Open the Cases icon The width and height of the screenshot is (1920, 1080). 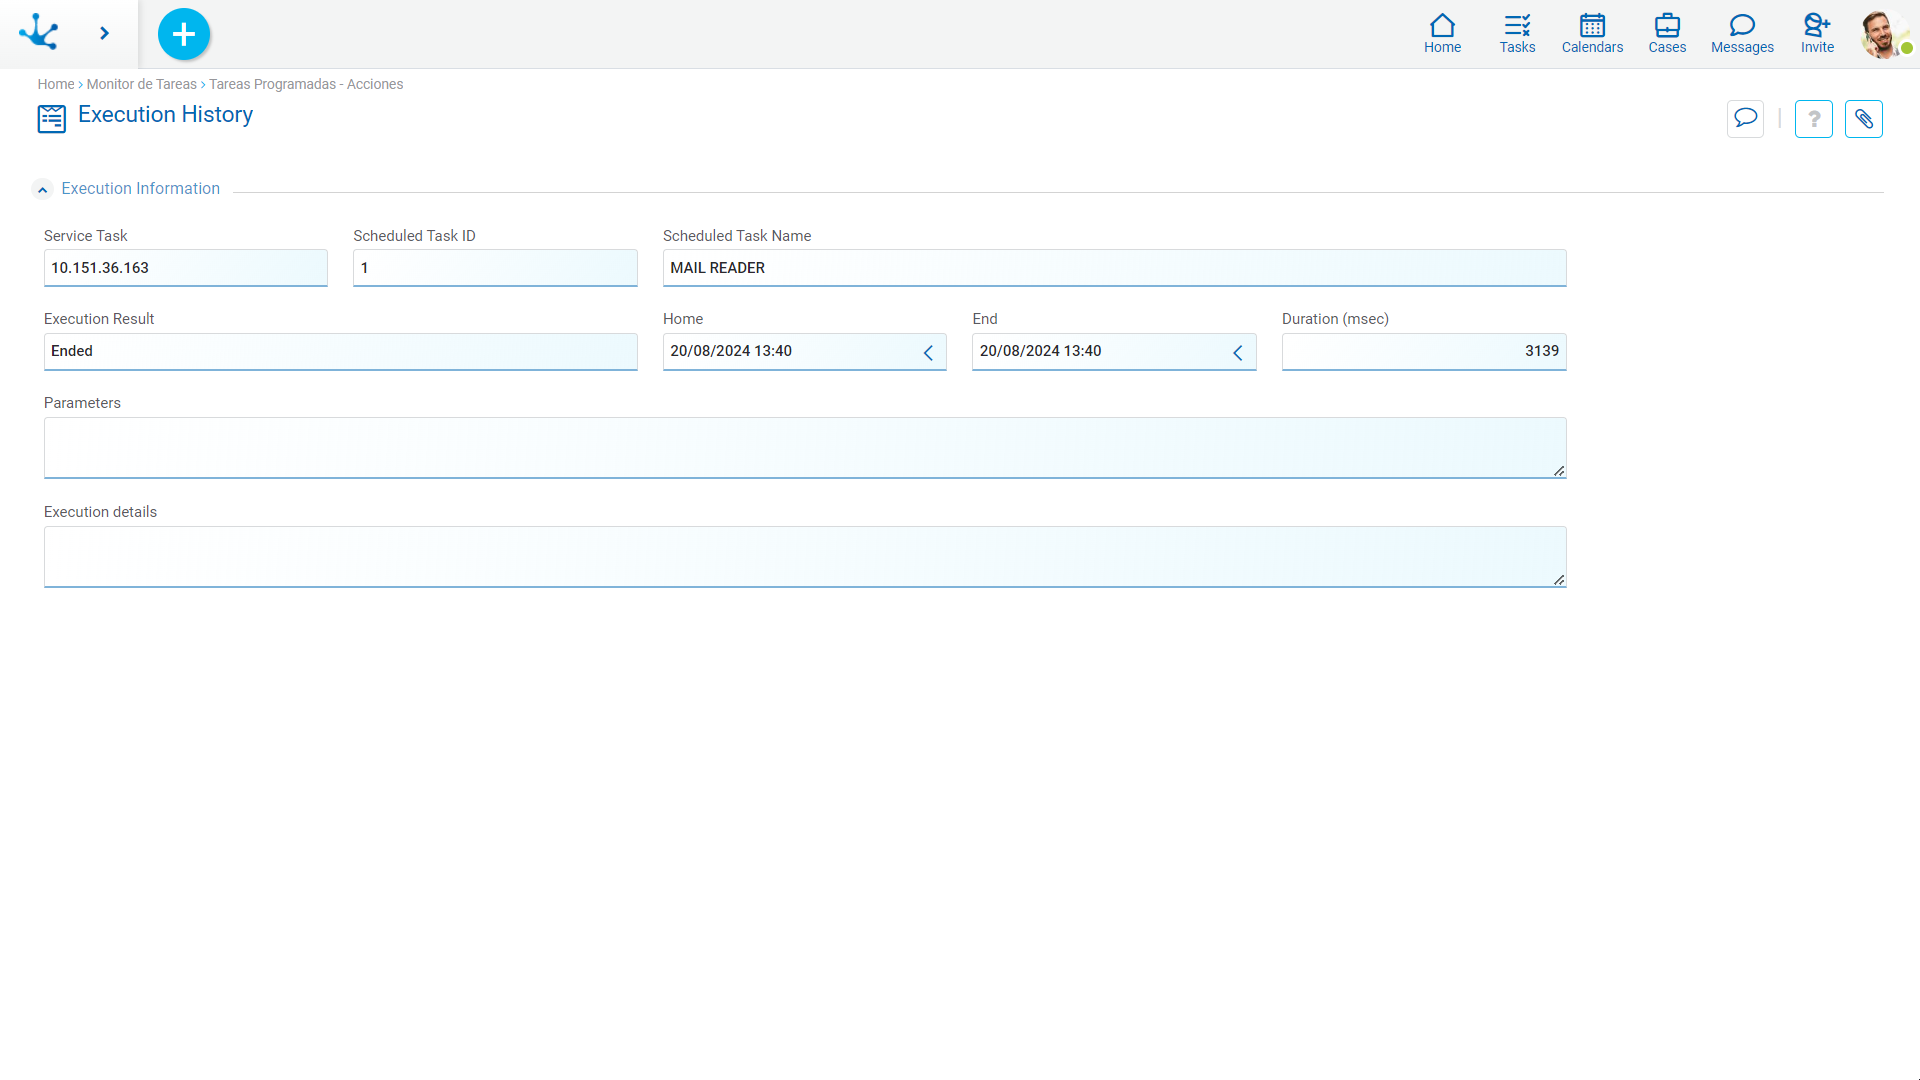coord(1666,33)
